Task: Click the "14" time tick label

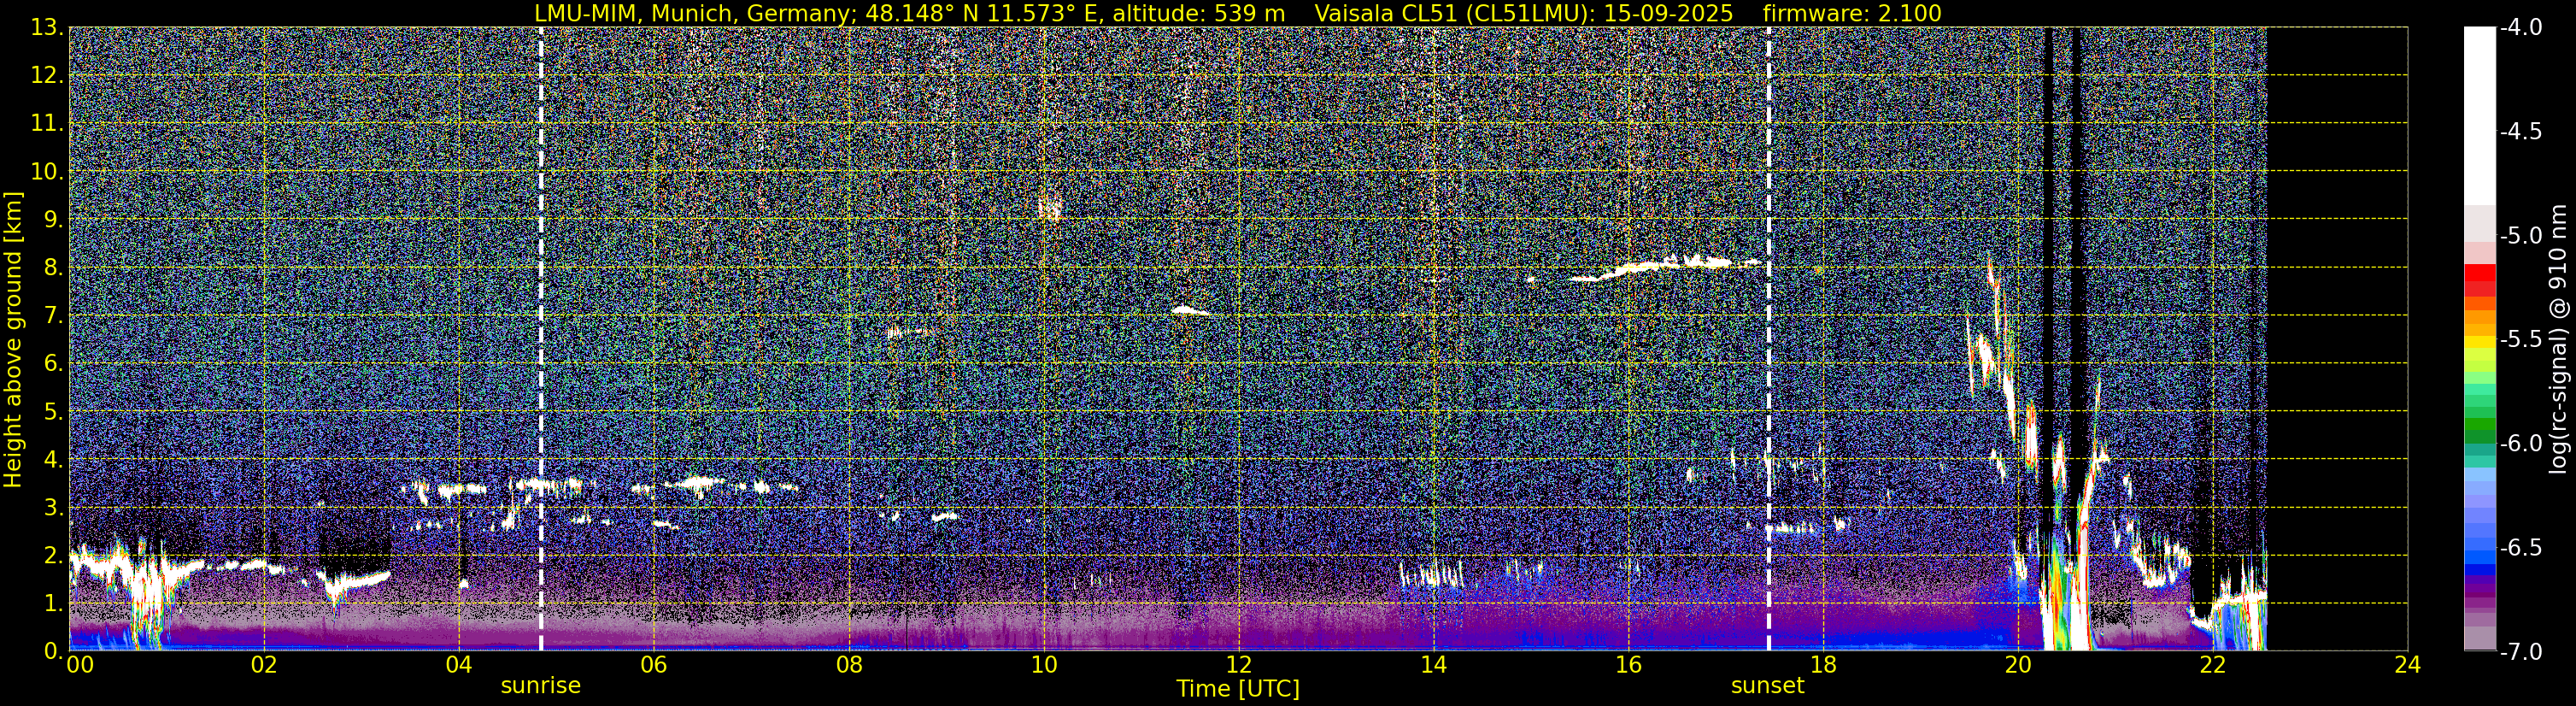Action: pyautogui.click(x=1434, y=665)
